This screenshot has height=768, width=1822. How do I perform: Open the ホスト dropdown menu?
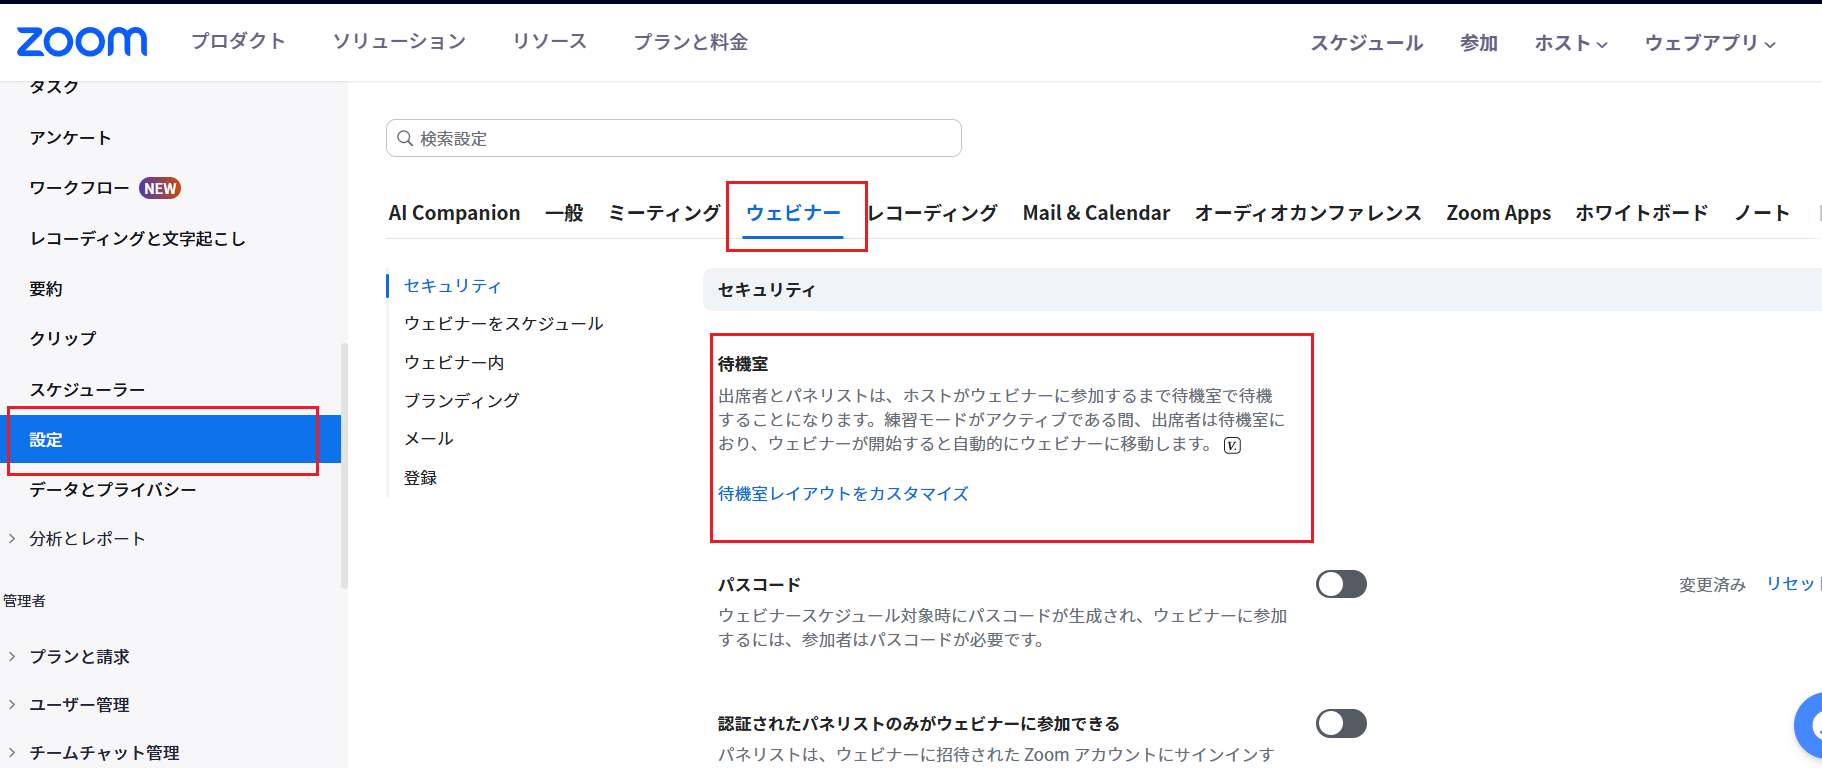point(1570,43)
